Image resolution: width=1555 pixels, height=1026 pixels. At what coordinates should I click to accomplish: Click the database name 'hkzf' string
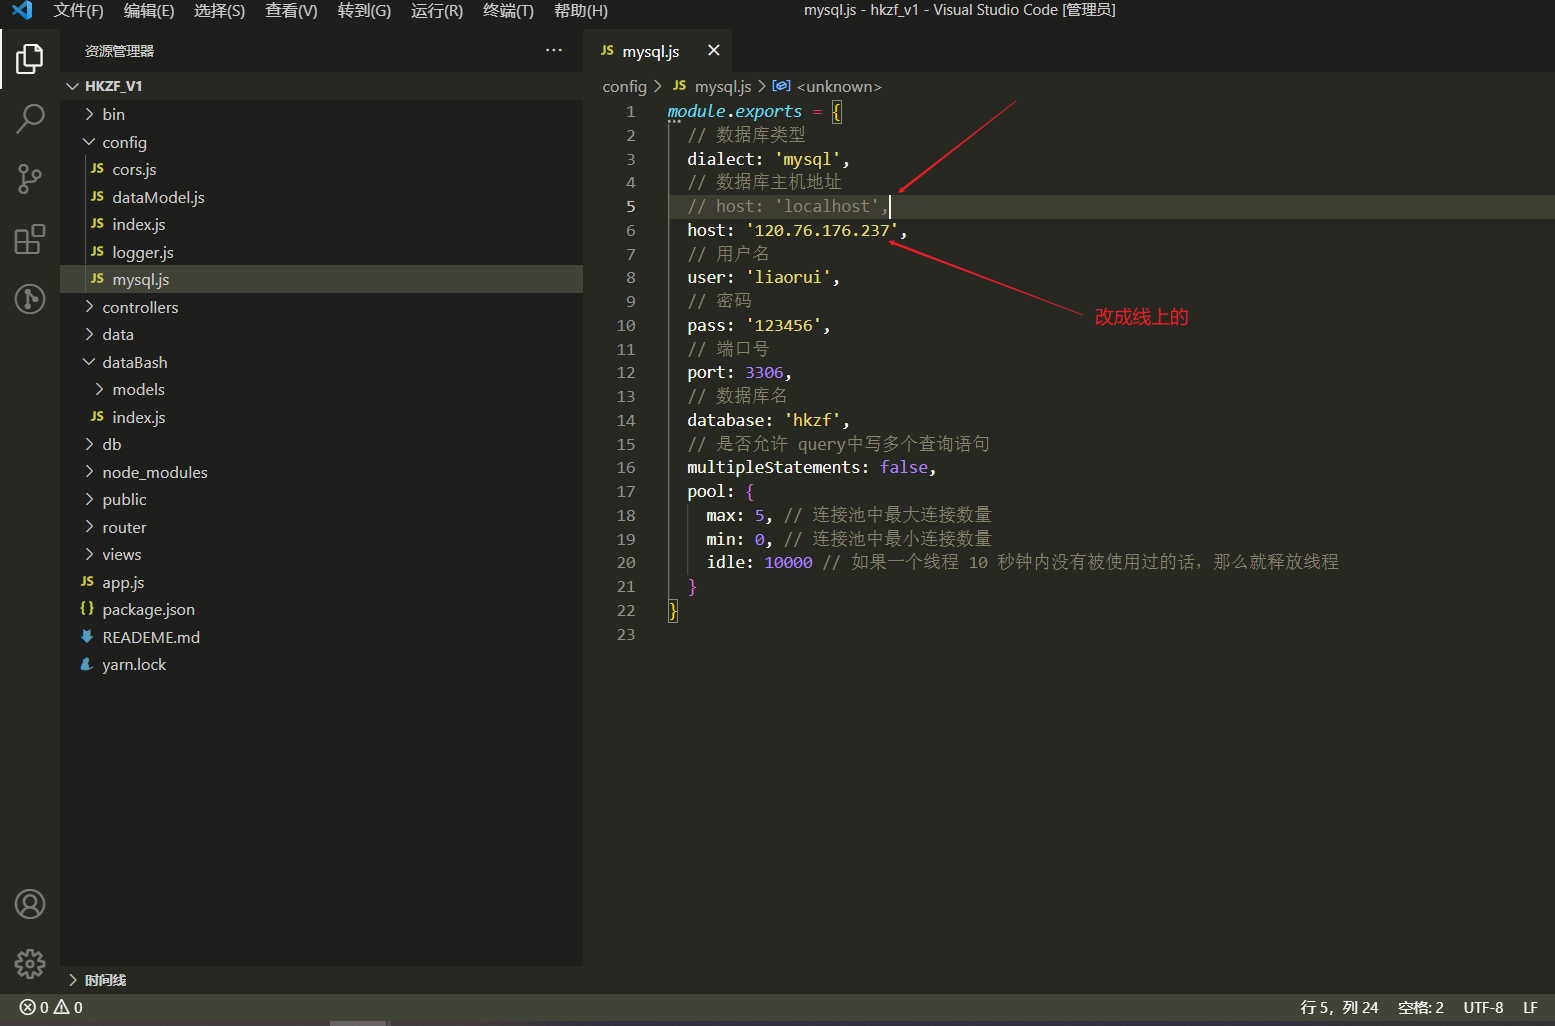click(812, 420)
